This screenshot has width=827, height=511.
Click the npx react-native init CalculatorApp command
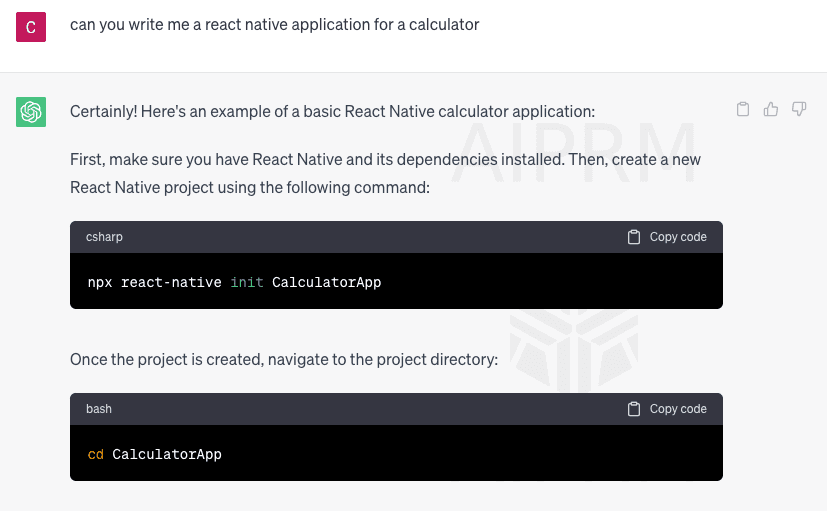coord(234,283)
